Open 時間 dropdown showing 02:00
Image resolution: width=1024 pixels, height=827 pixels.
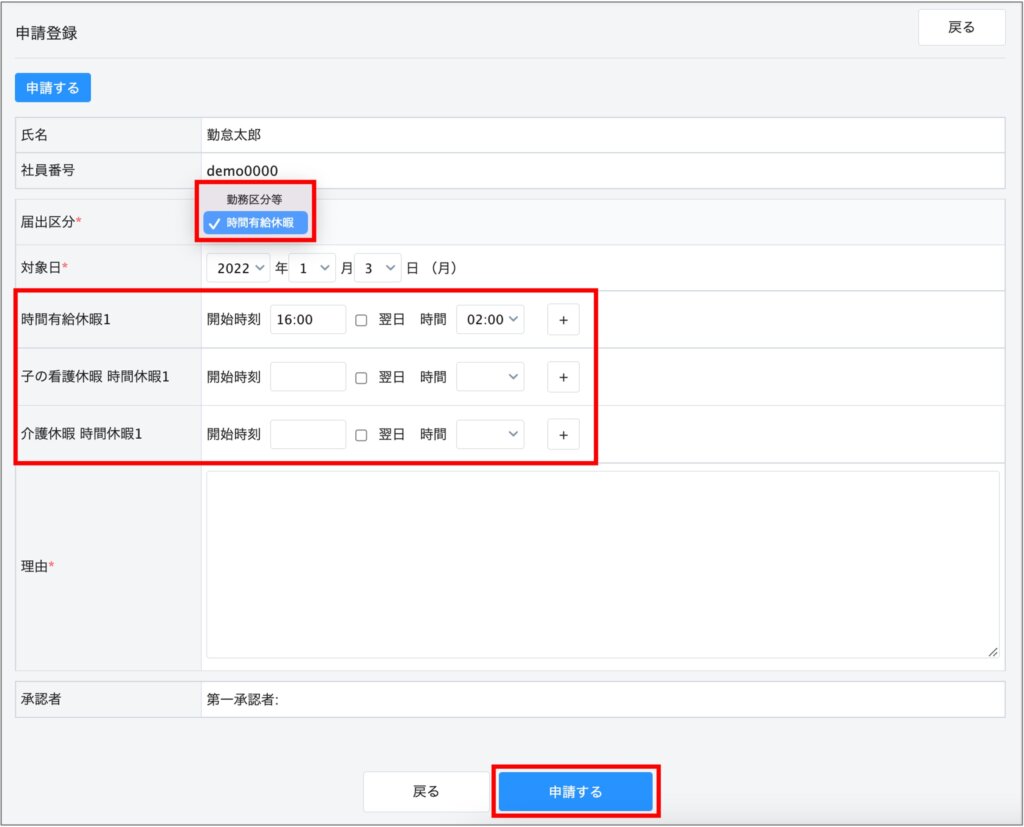pyautogui.click(x=489, y=320)
